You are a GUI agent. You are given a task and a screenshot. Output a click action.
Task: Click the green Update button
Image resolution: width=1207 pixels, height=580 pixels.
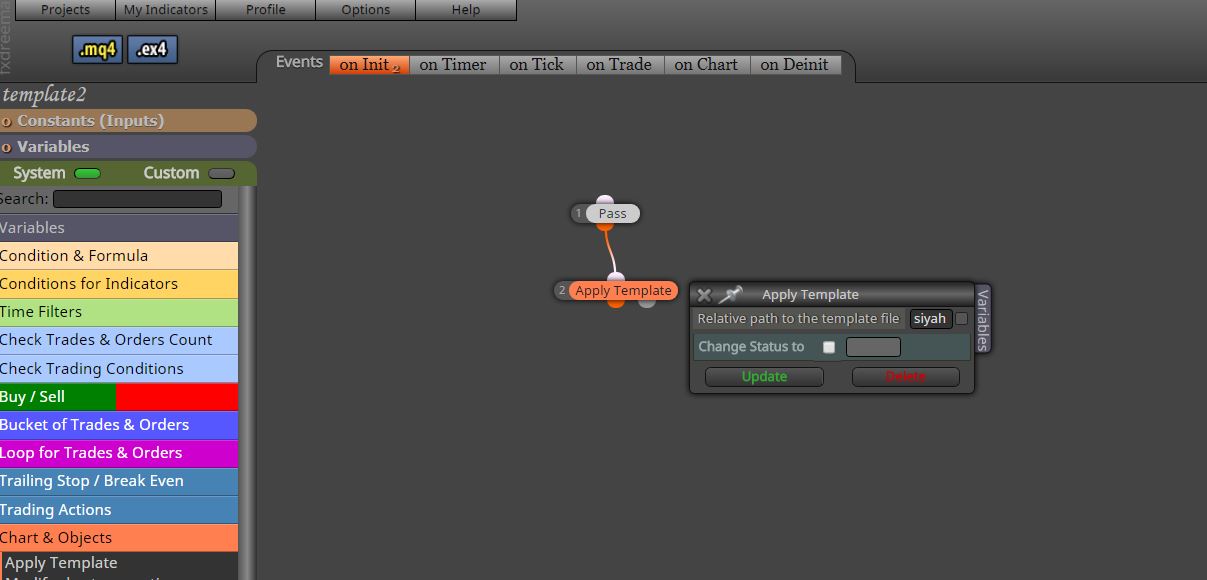764,377
